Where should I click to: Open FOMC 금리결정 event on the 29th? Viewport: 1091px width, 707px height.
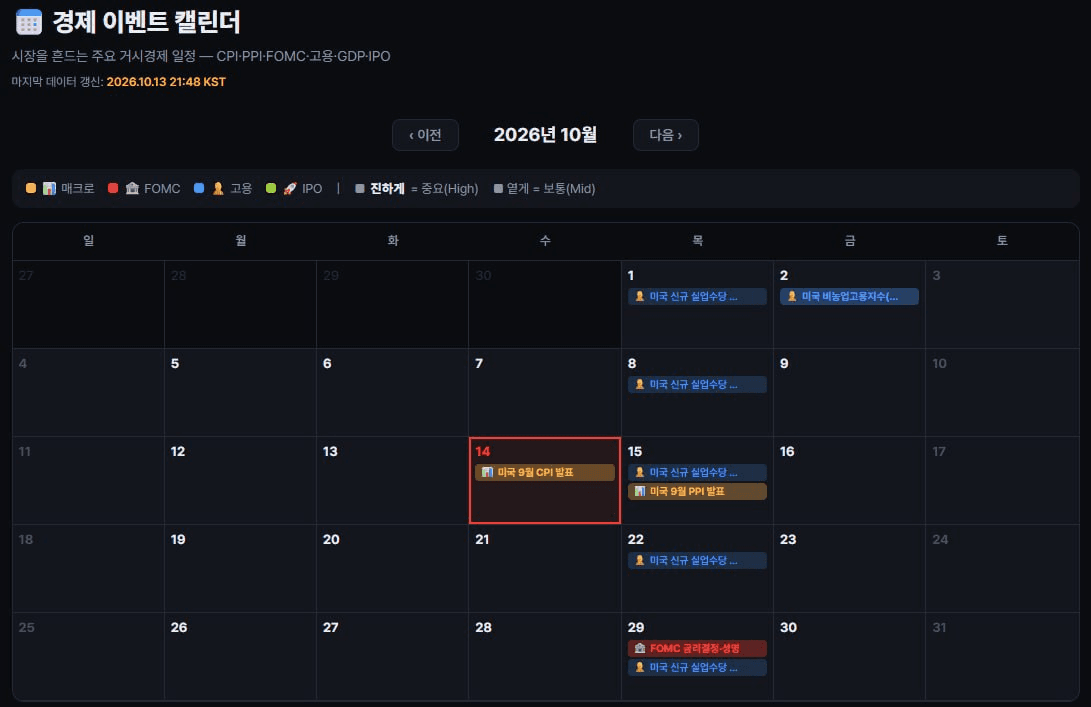pyautogui.click(x=697, y=649)
